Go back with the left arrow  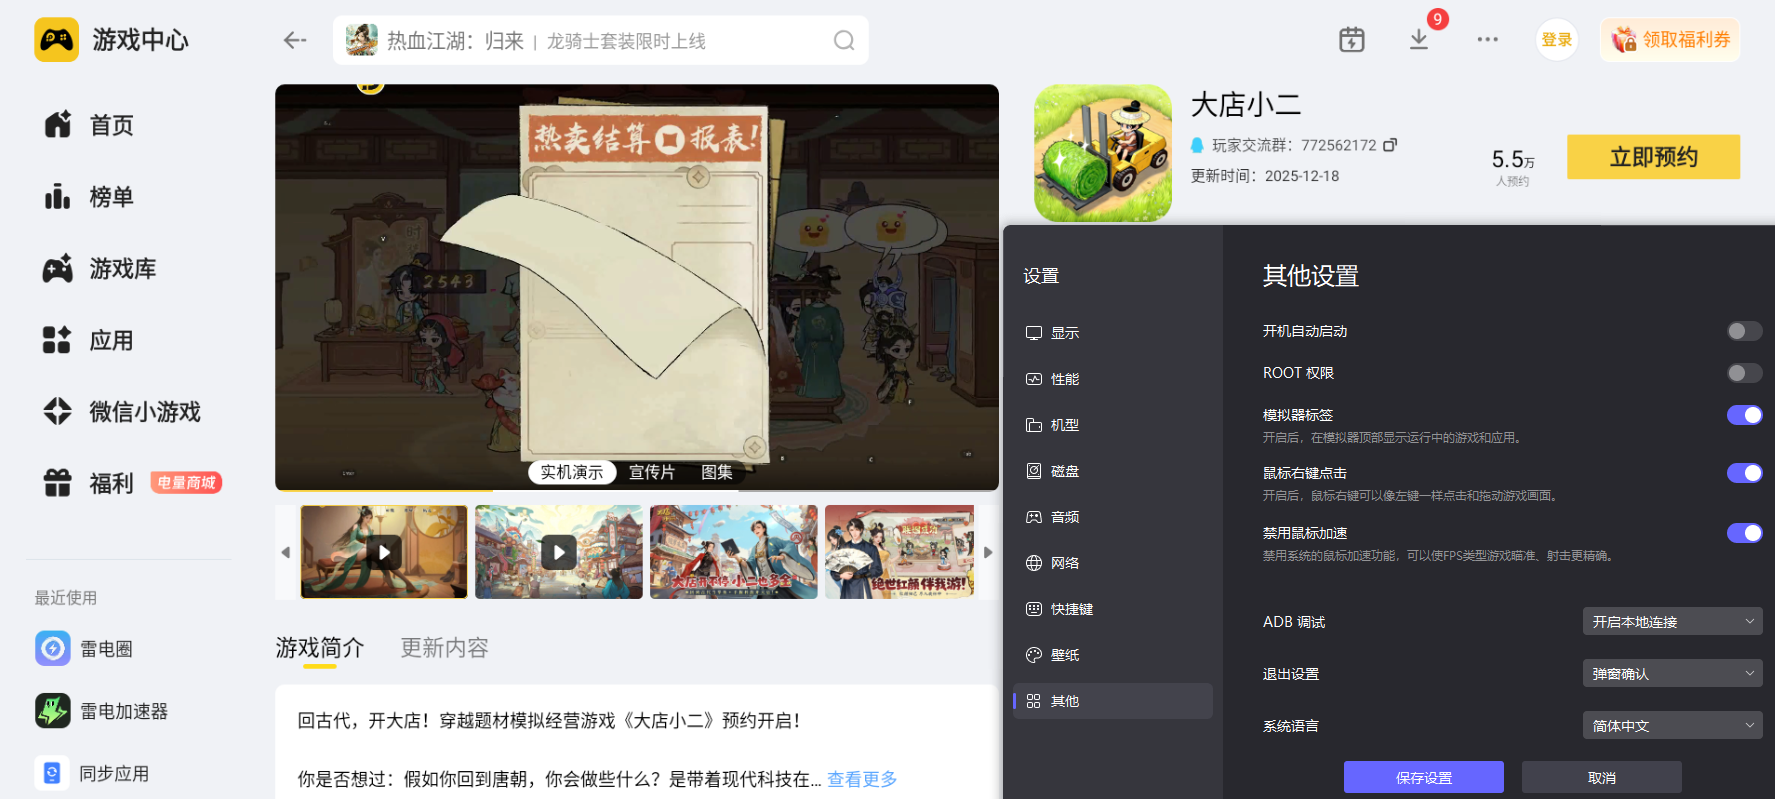tap(294, 40)
